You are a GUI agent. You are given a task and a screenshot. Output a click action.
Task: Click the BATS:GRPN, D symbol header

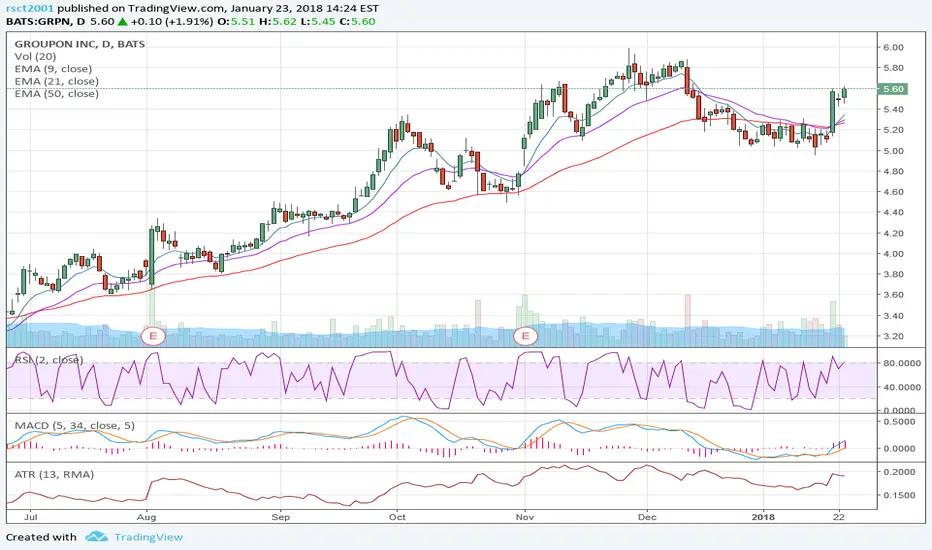[45, 21]
